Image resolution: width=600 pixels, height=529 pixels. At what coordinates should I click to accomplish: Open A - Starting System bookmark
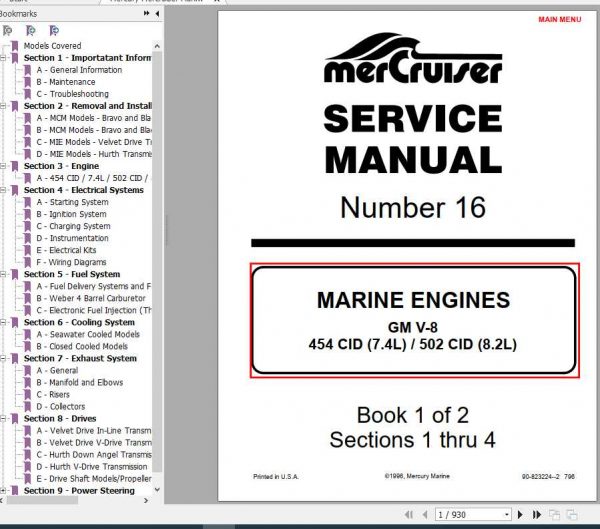[x=73, y=202]
